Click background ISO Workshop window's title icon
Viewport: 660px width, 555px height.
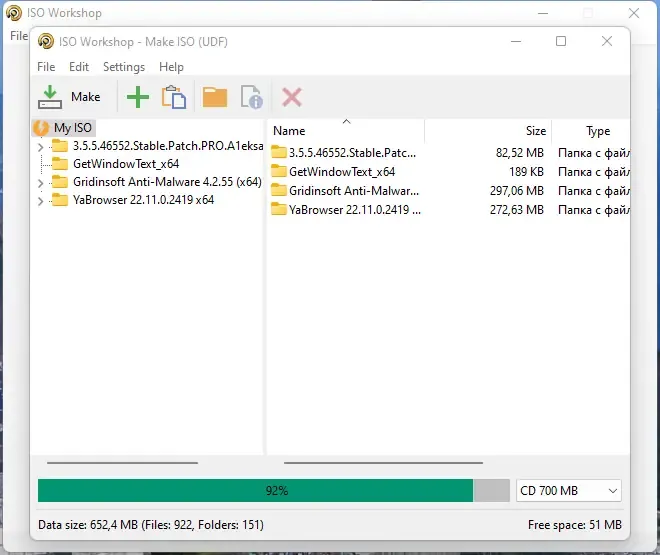coord(14,13)
